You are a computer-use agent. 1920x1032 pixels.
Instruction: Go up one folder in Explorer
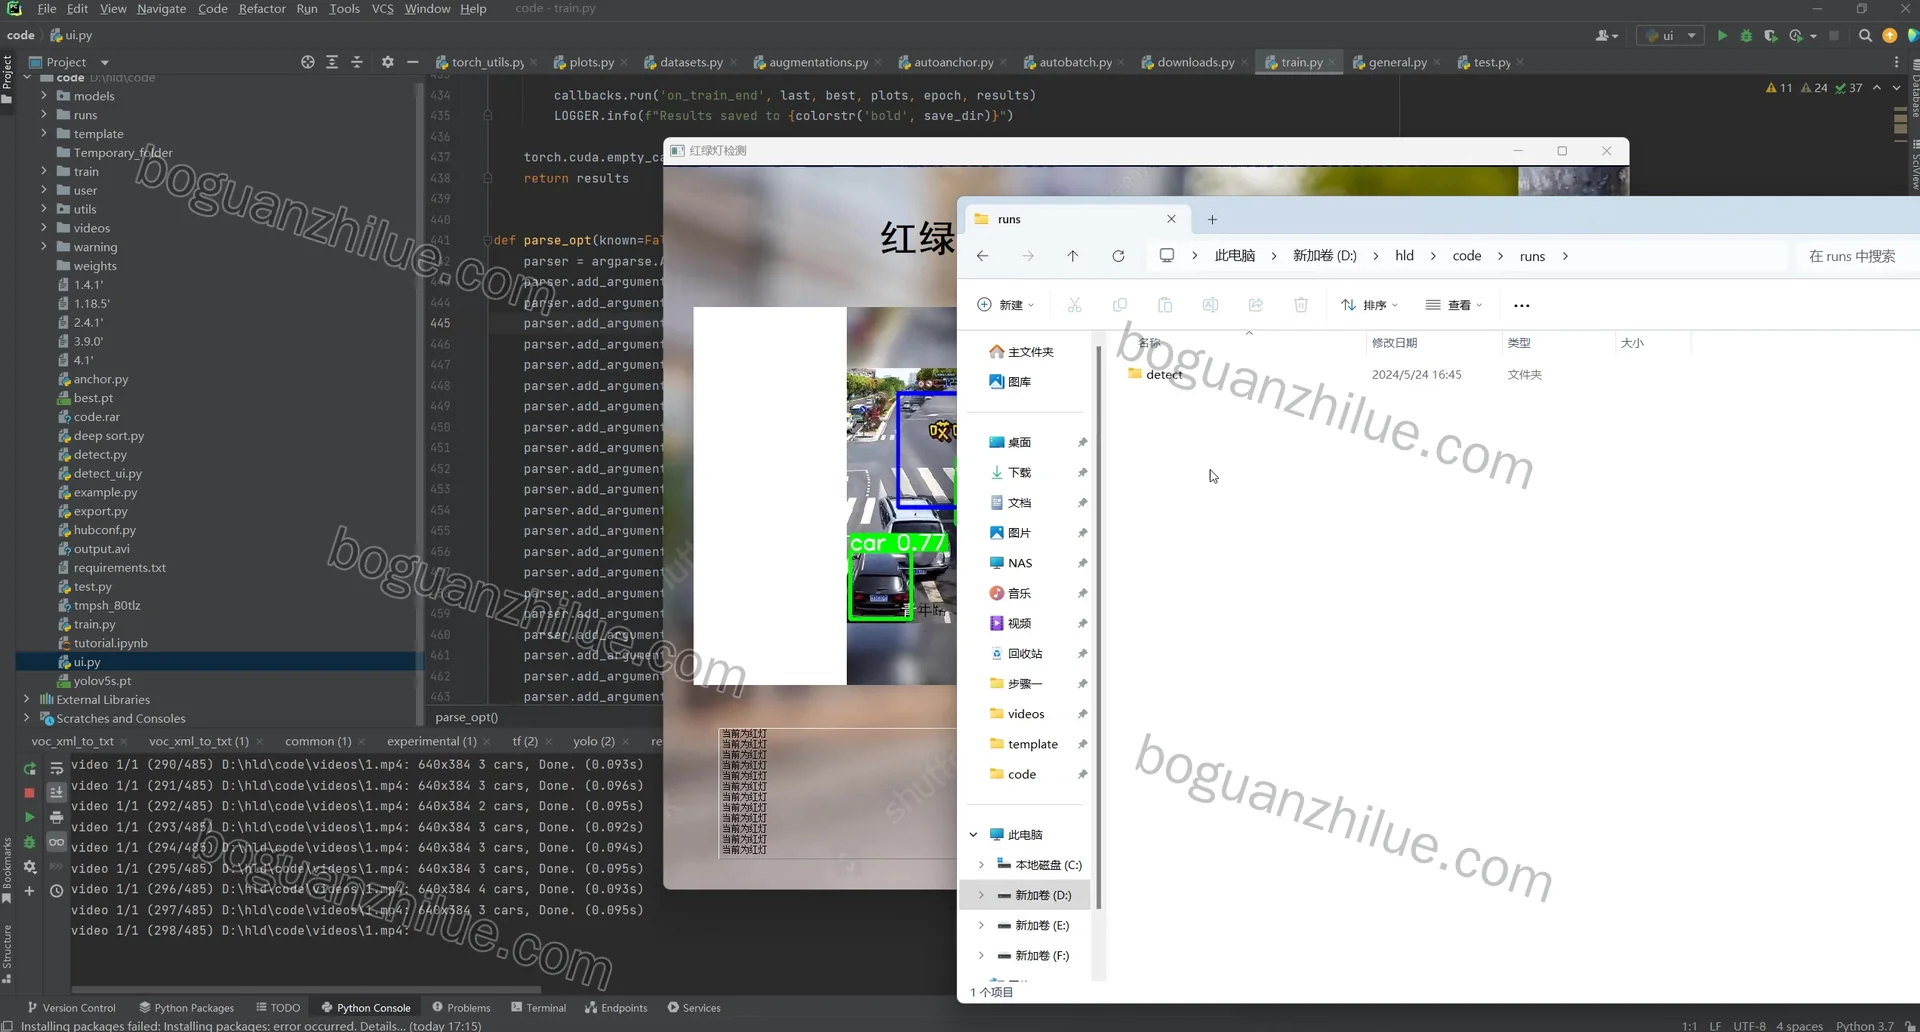(1072, 256)
